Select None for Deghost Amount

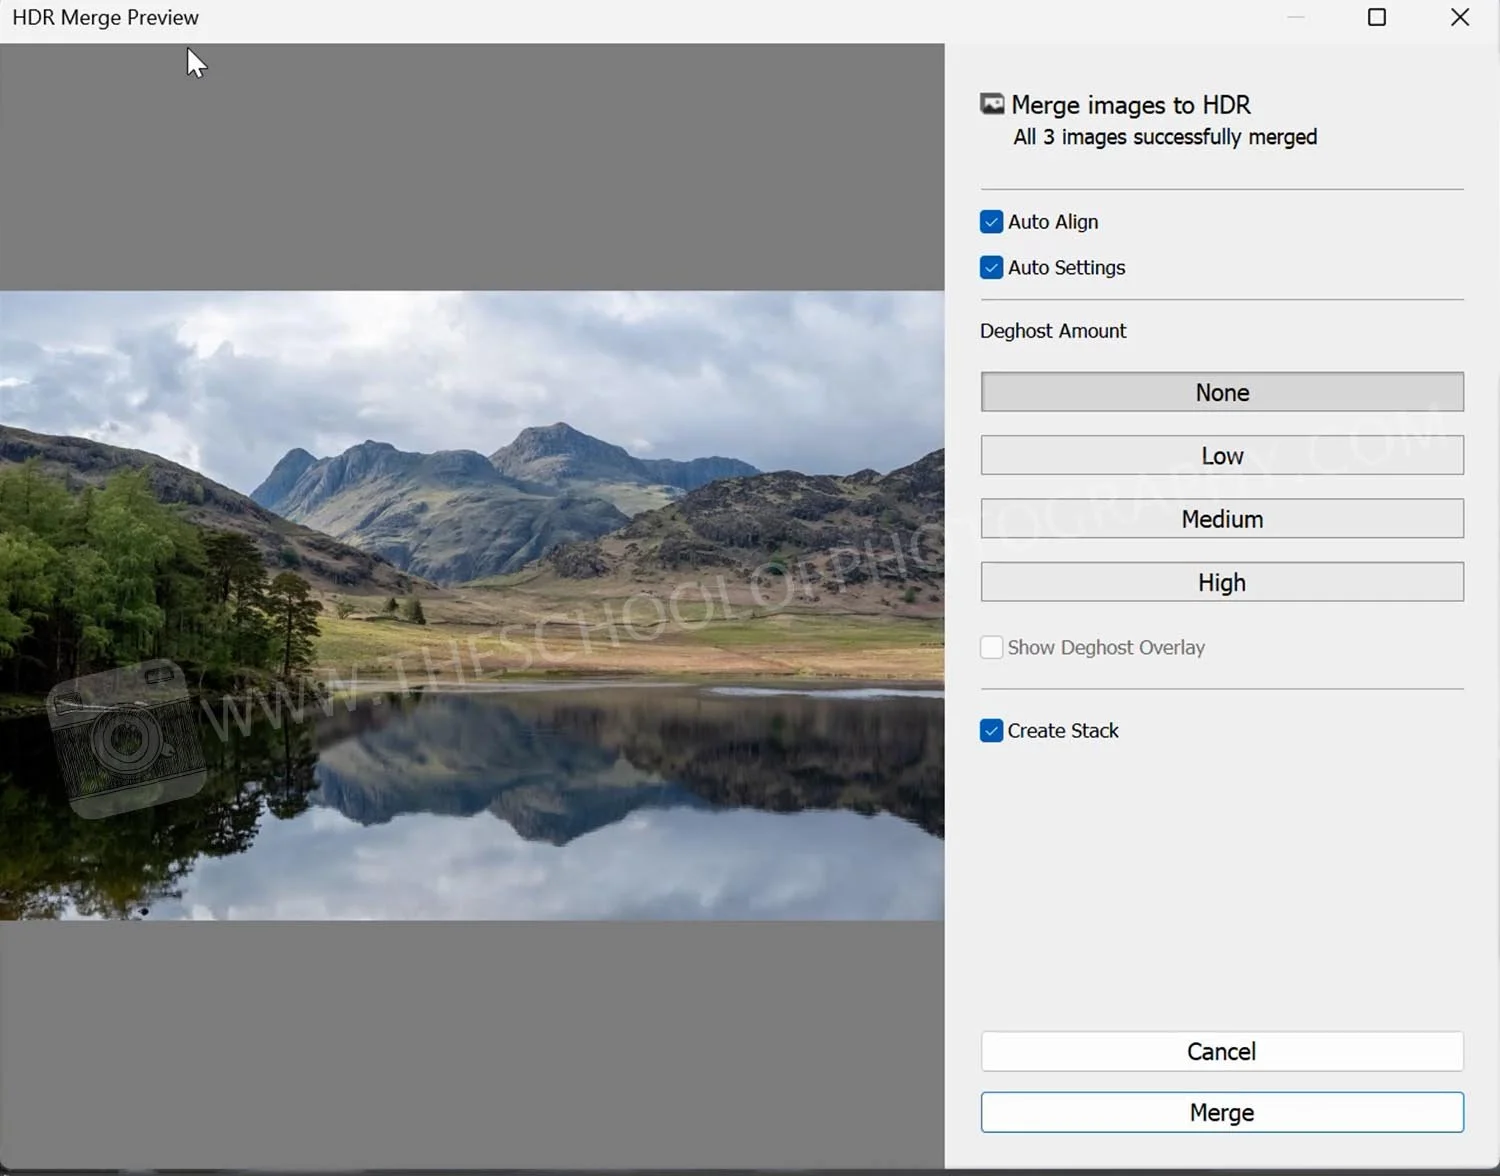(x=1221, y=392)
